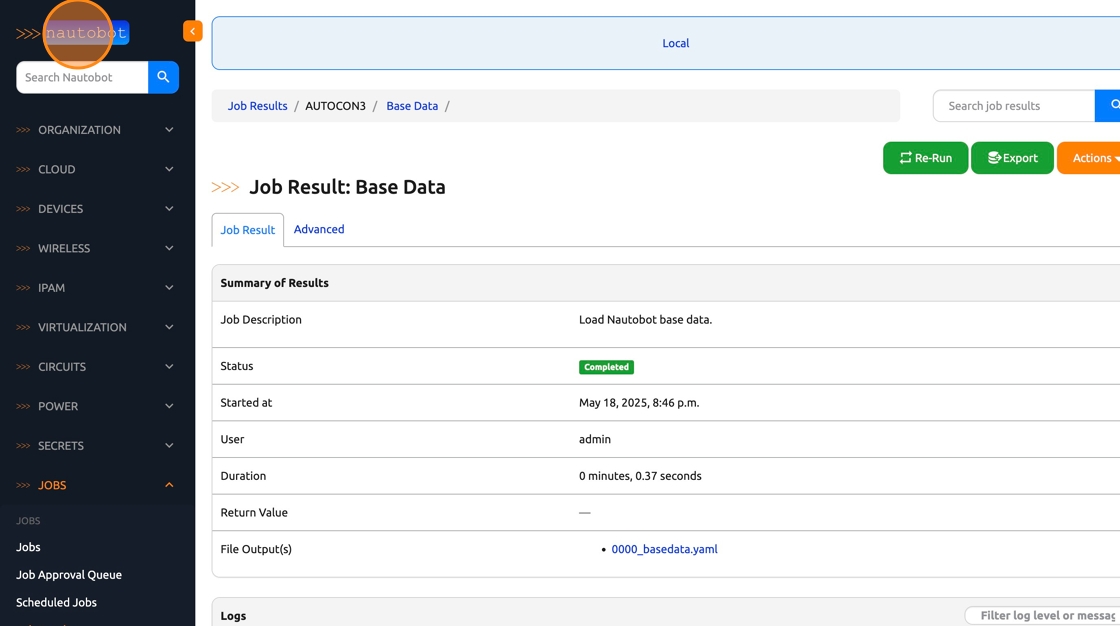Expand the Organization menu section

tap(95, 130)
